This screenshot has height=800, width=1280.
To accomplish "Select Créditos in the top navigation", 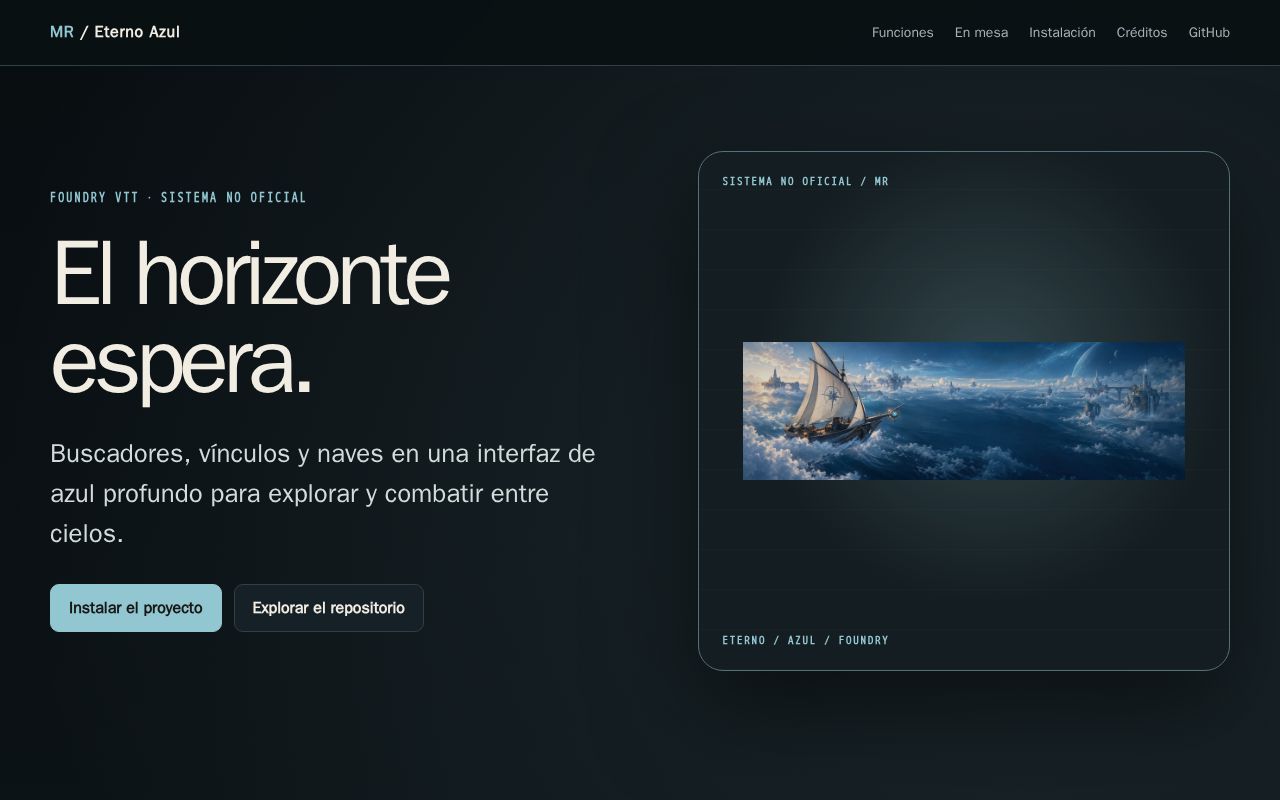I will coord(1142,33).
